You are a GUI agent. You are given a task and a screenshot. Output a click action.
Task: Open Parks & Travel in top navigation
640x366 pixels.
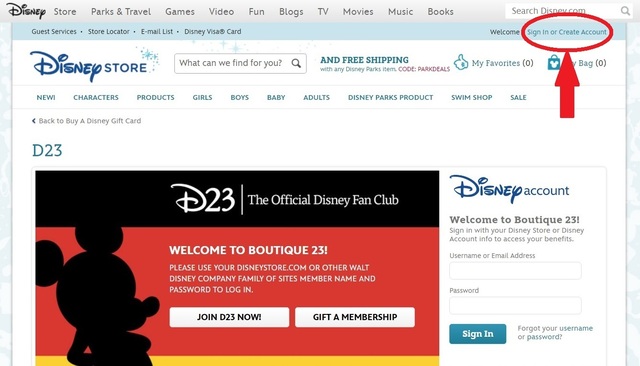coord(121,12)
